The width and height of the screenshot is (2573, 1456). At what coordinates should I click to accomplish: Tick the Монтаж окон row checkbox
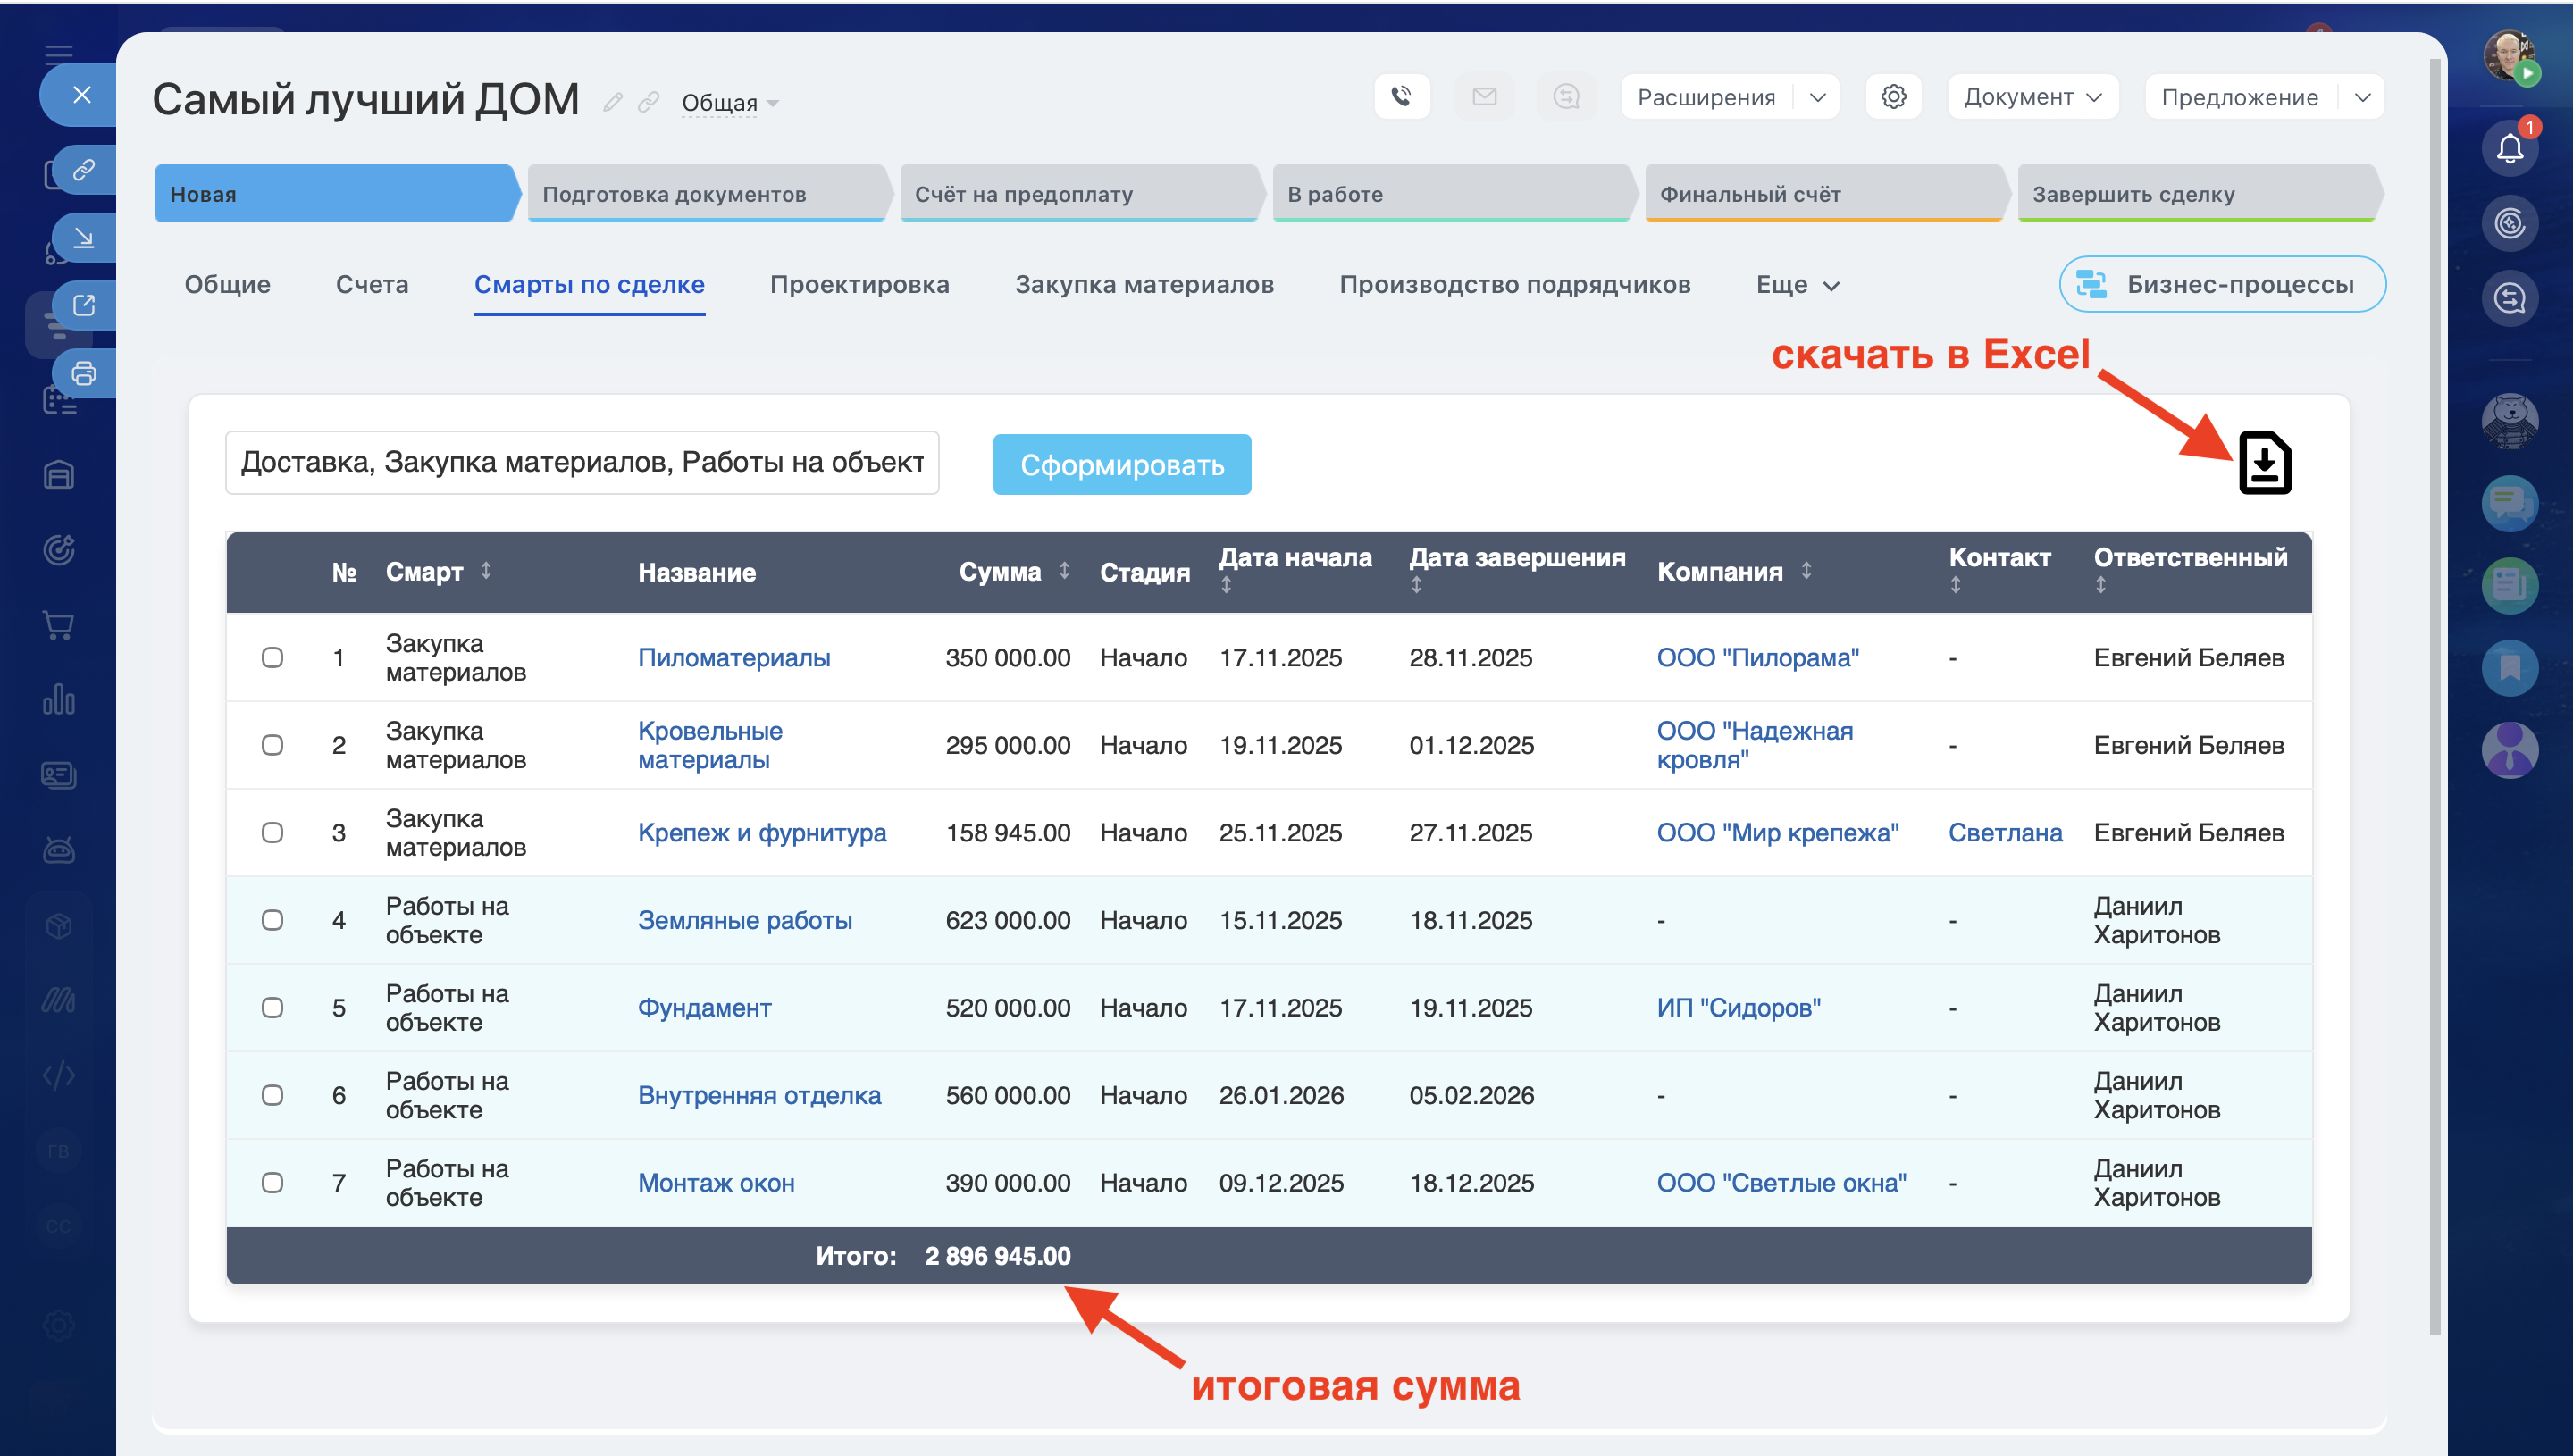[x=272, y=1183]
